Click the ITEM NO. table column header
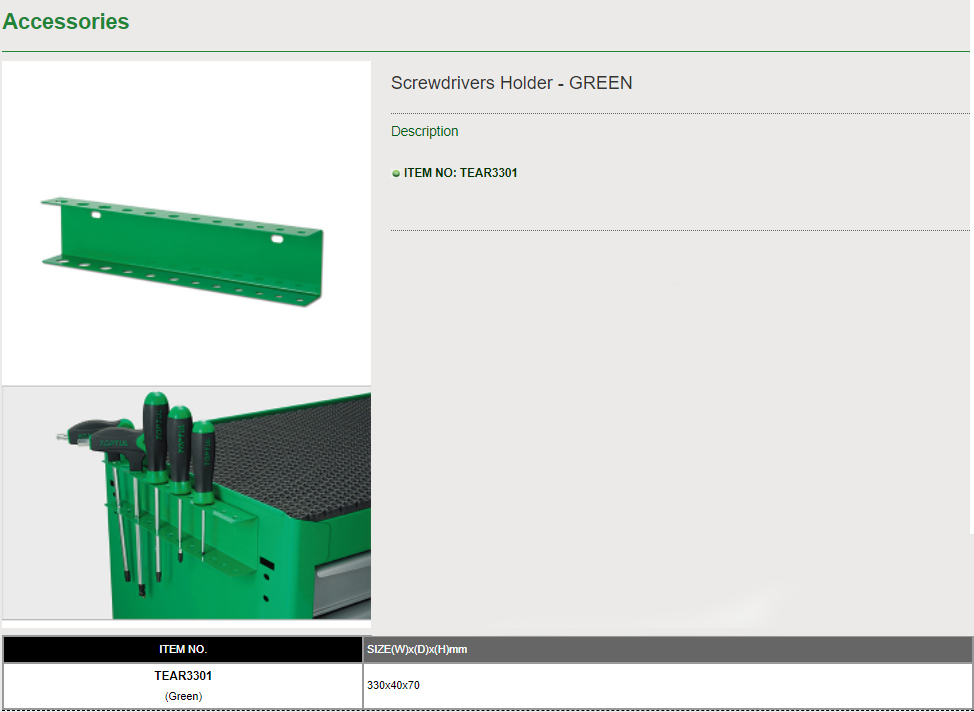974x712 pixels. point(183,650)
